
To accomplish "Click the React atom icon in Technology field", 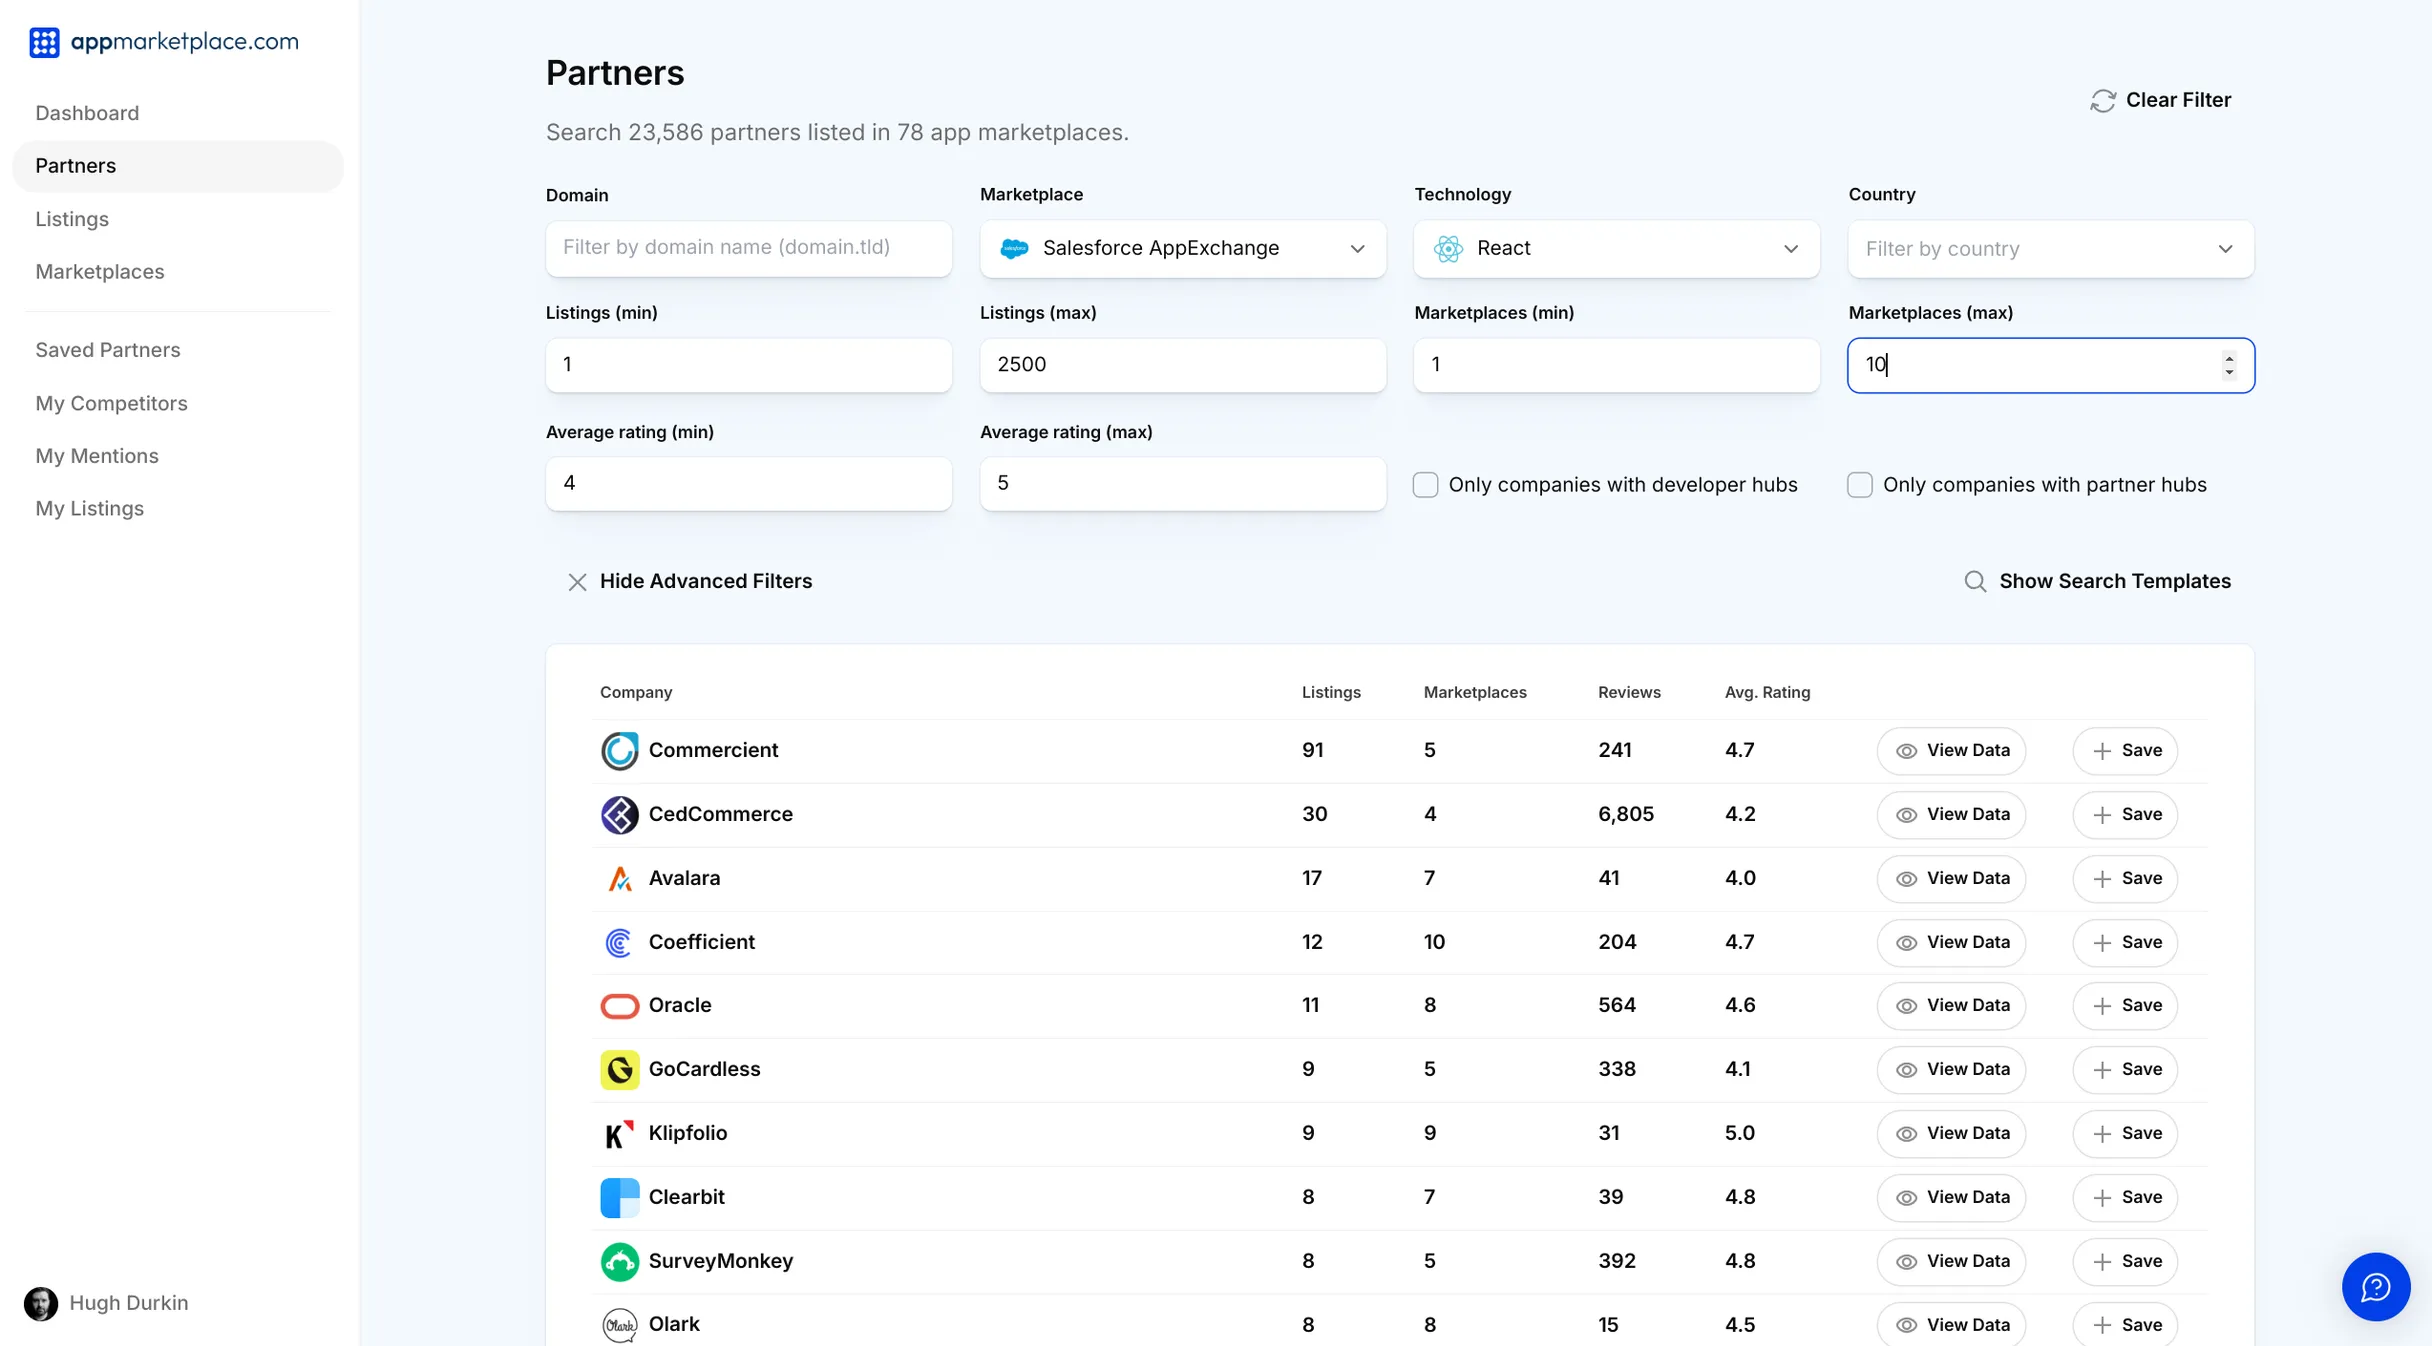I will (x=1448, y=249).
